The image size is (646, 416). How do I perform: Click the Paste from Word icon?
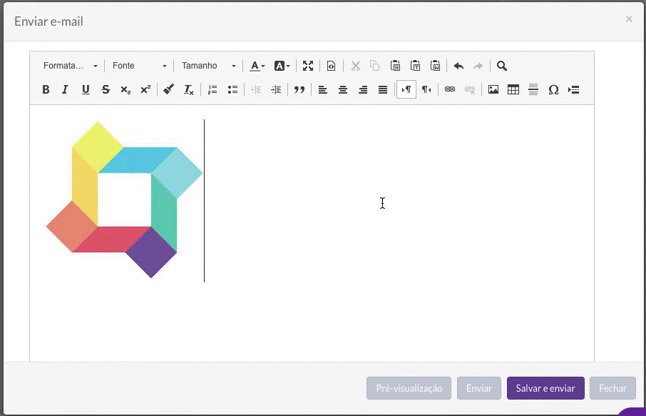point(435,66)
